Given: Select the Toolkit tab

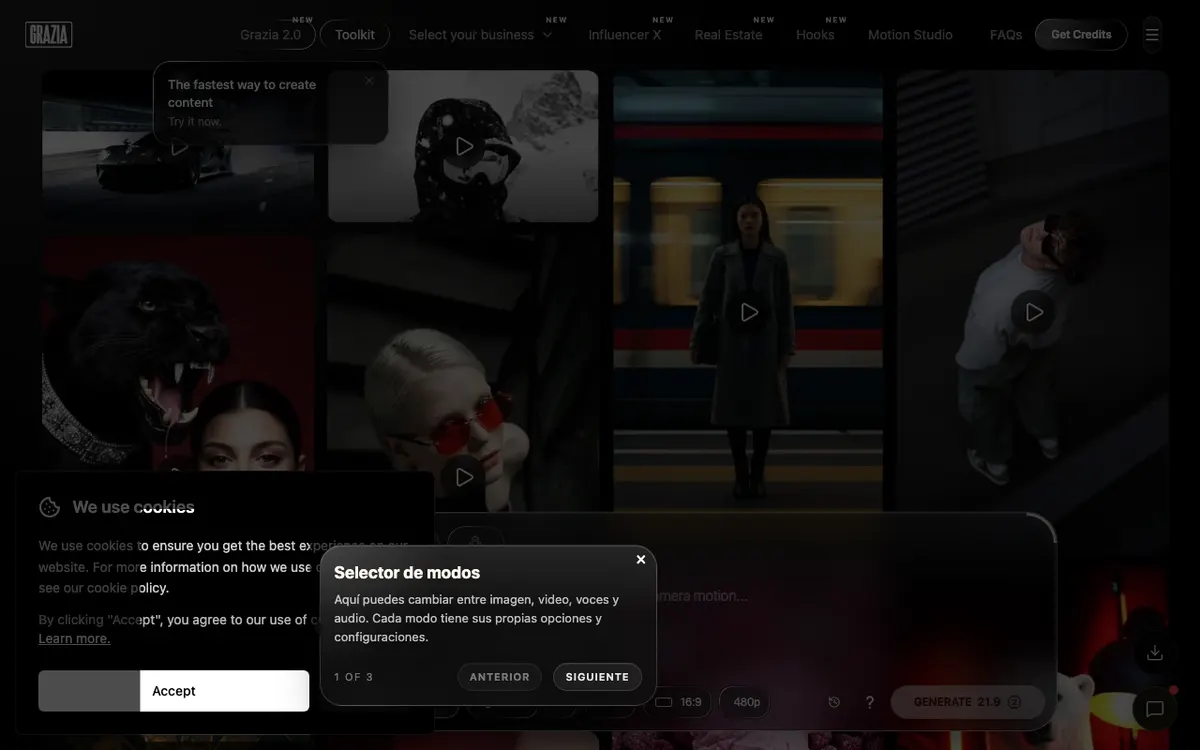Looking at the screenshot, I should click(x=355, y=35).
